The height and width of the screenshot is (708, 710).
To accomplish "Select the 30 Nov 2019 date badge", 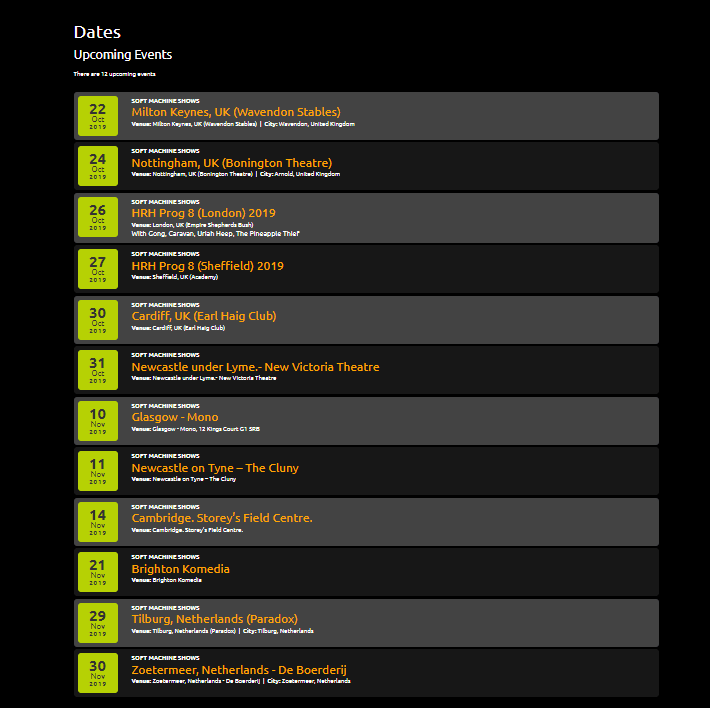I will tap(98, 672).
